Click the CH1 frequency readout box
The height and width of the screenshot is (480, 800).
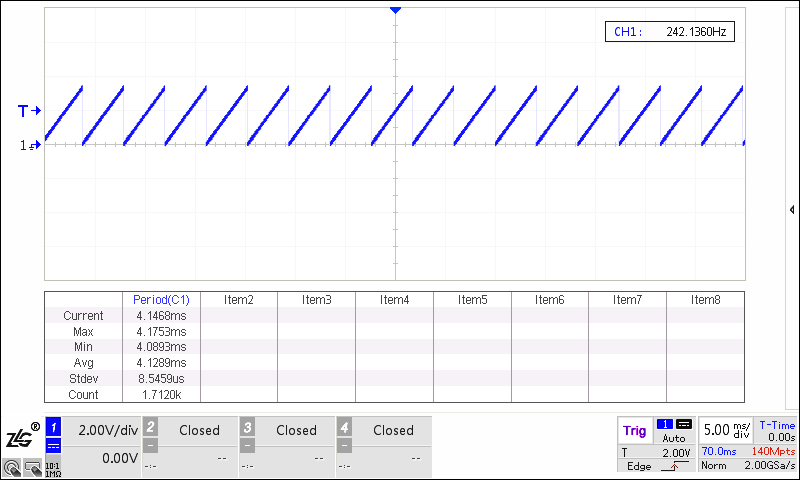(x=670, y=32)
